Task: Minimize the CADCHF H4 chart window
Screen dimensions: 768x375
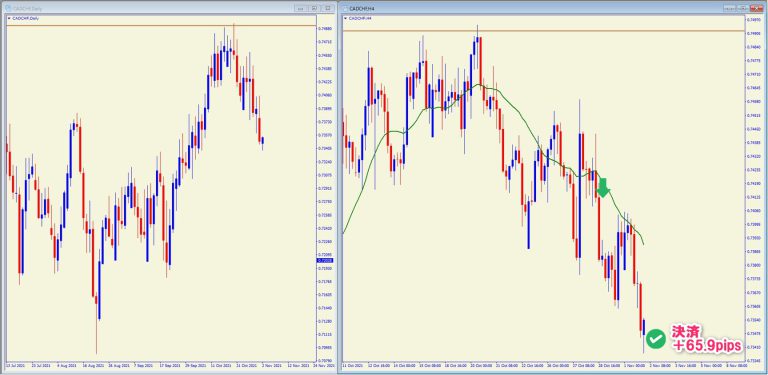Action: coord(730,8)
